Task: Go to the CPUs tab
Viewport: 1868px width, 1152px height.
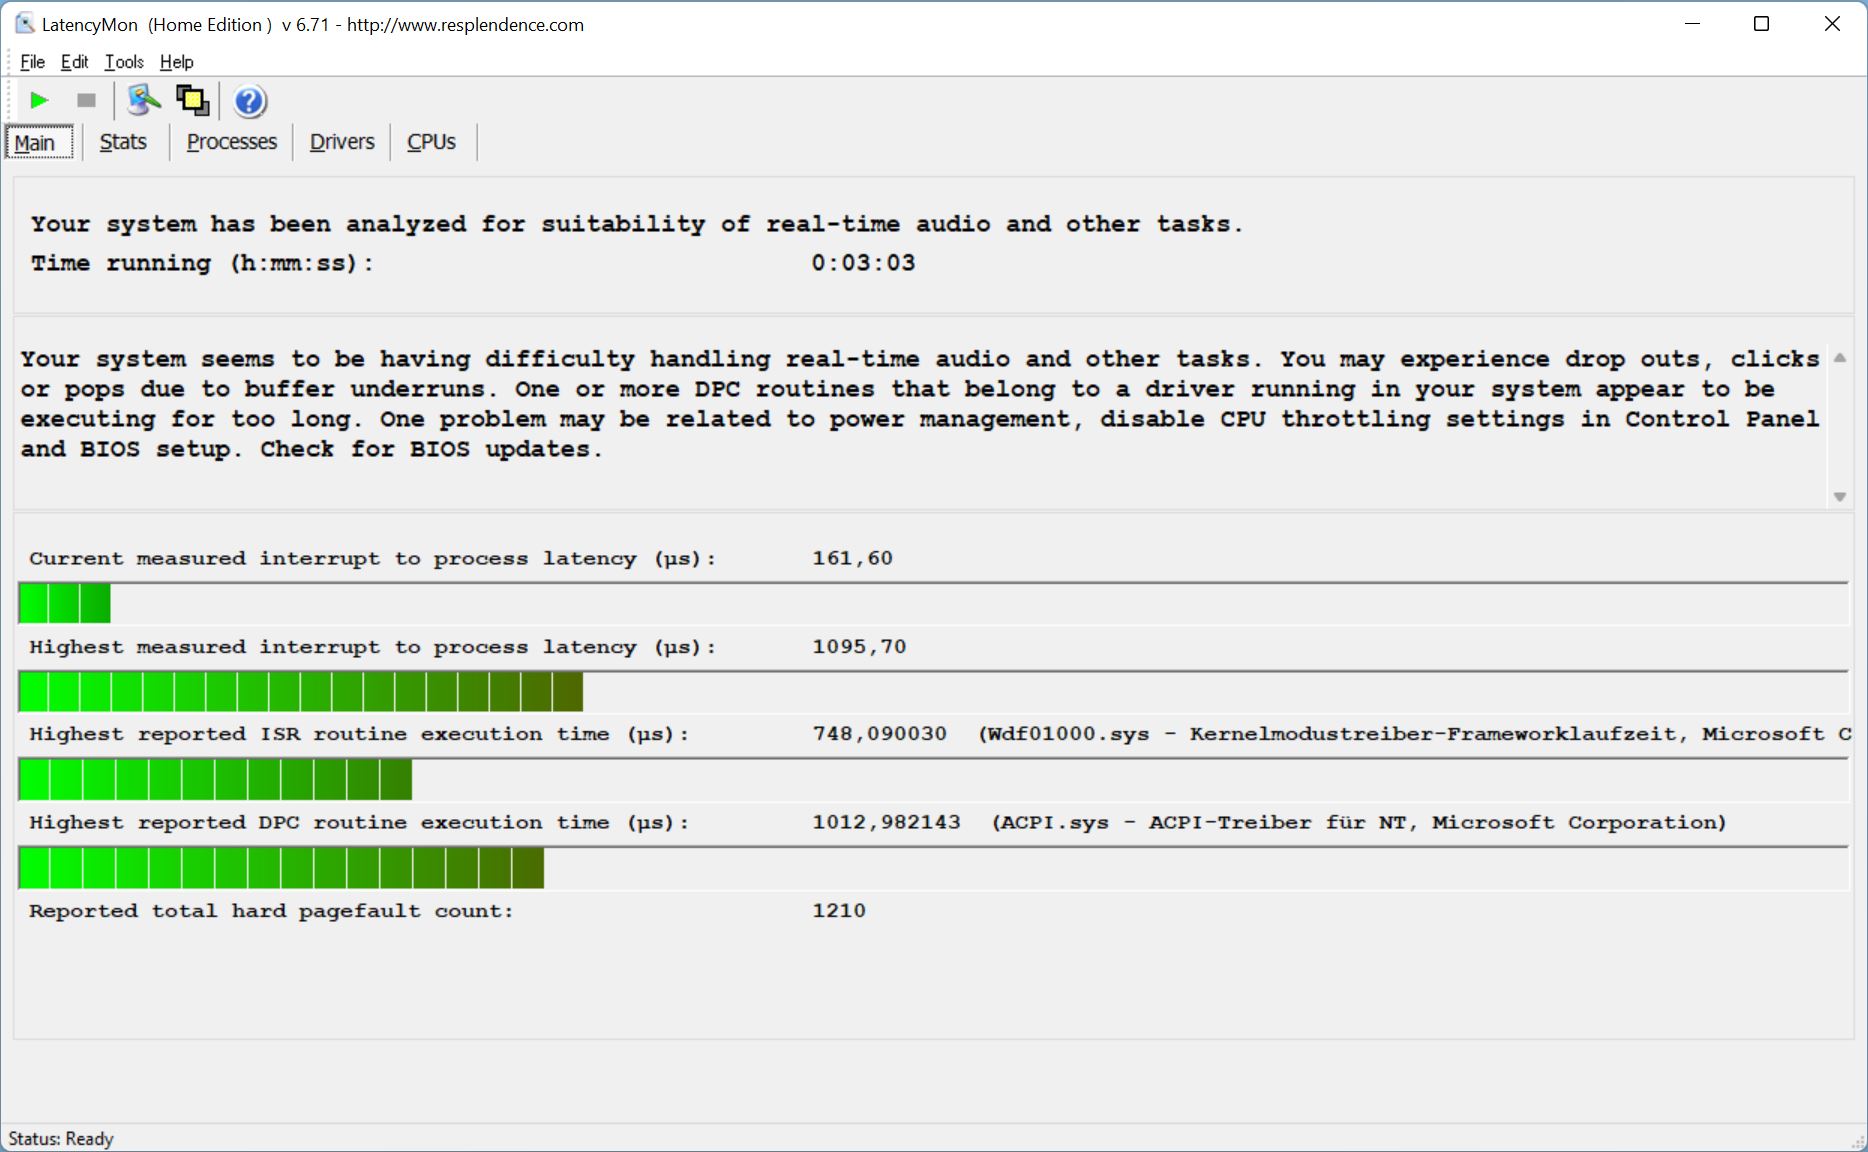Action: coord(431,142)
